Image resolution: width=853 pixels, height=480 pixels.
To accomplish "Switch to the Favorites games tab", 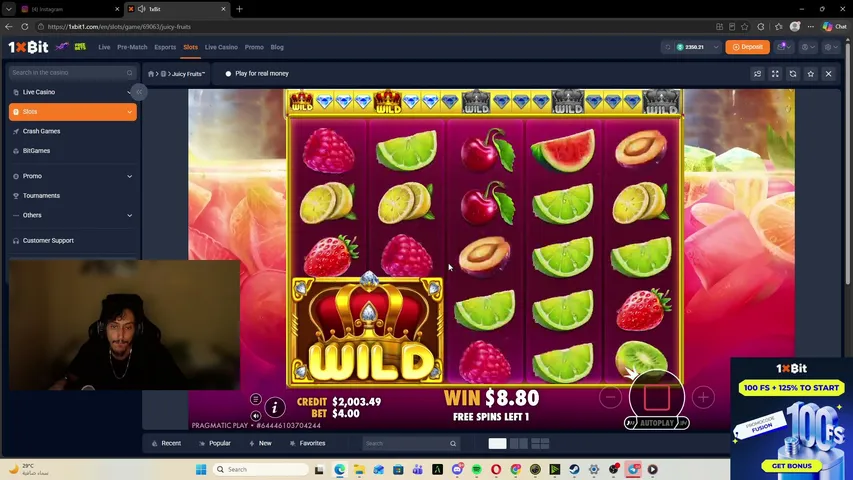I will tap(307, 444).
